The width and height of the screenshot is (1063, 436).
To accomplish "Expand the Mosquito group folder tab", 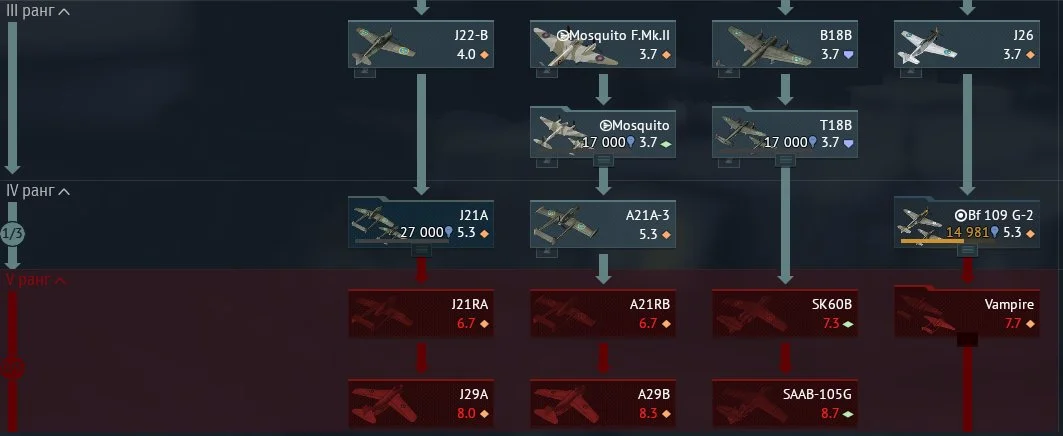I will [x=603, y=161].
